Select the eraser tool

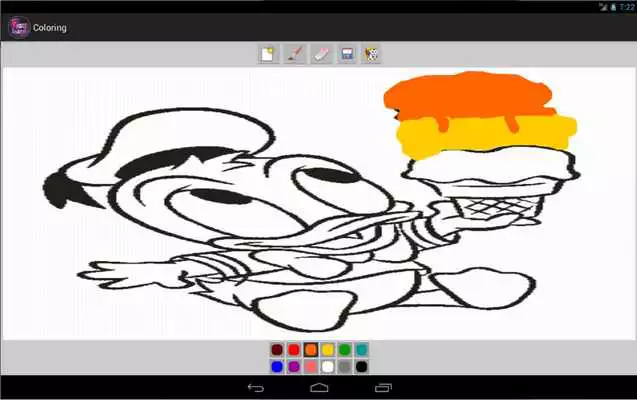tap(320, 54)
